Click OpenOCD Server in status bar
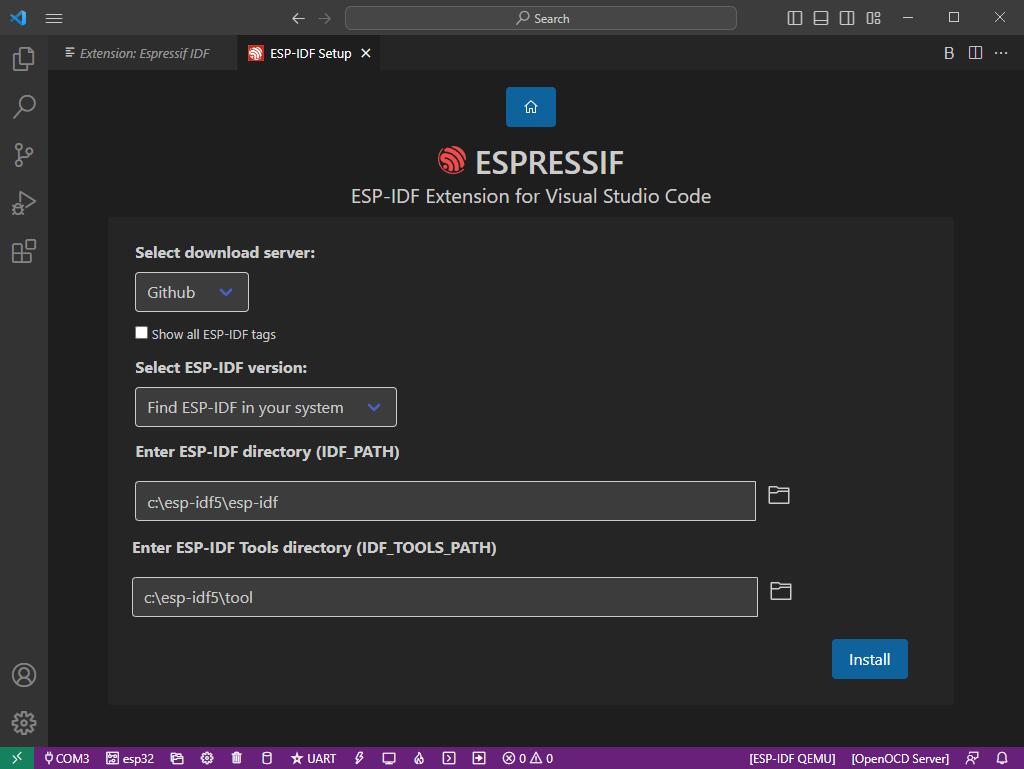Image resolution: width=1024 pixels, height=769 pixels. click(899, 758)
